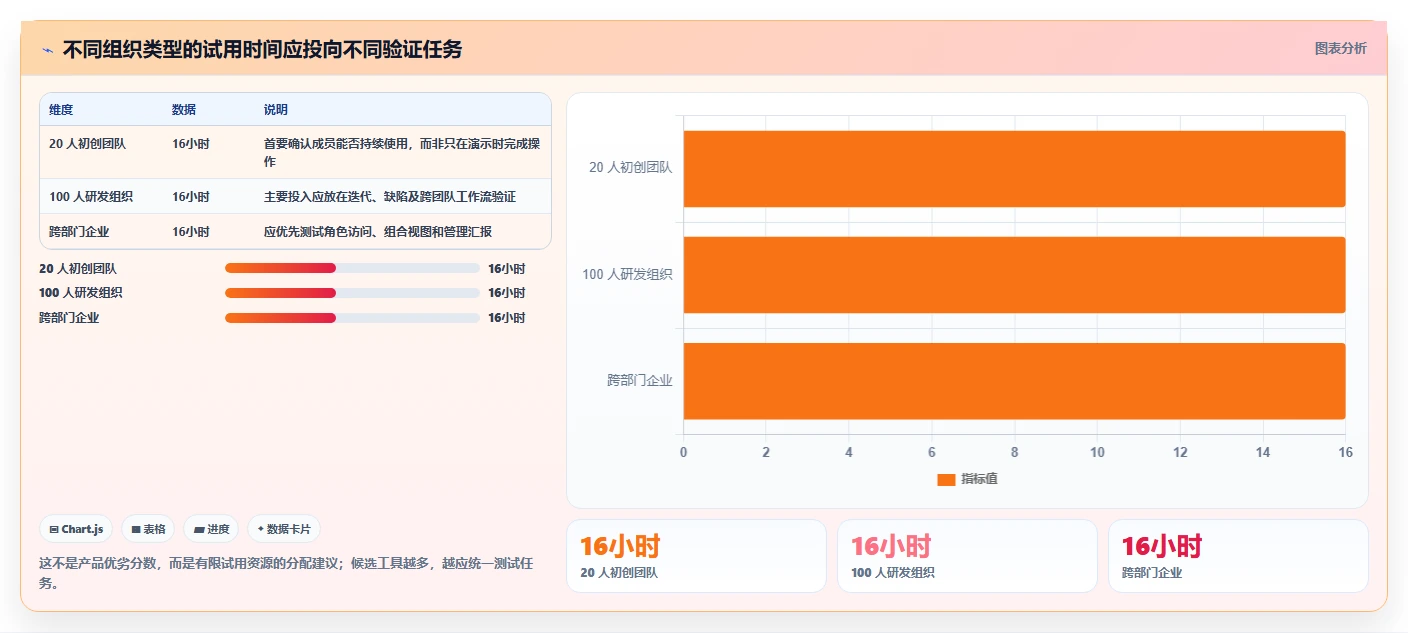The height and width of the screenshot is (633, 1408).
Task: Click y-axis label 100 人研发组织 in chart
Action: pyautogui.click(x=627, y=274)
